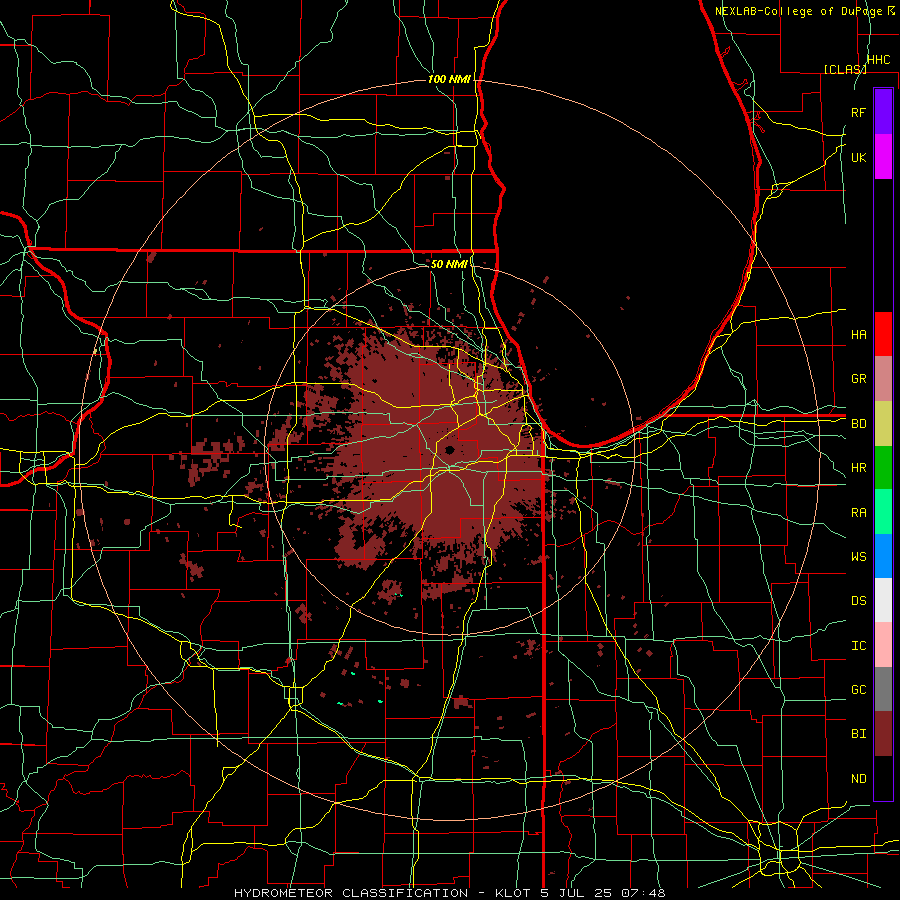Click the GR pink legend swatch
Image resolution: width=900 pixels, height=900 pixels.
pos(883,379)
